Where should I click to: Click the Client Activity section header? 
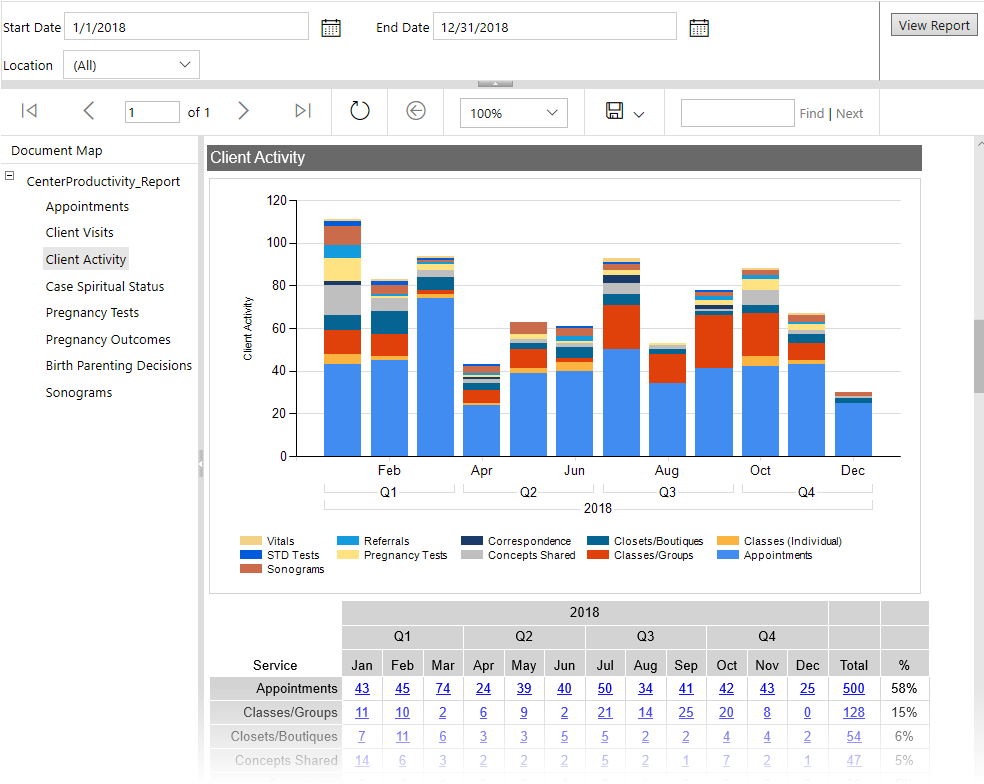pyautogui.click(x=564, y=158)
